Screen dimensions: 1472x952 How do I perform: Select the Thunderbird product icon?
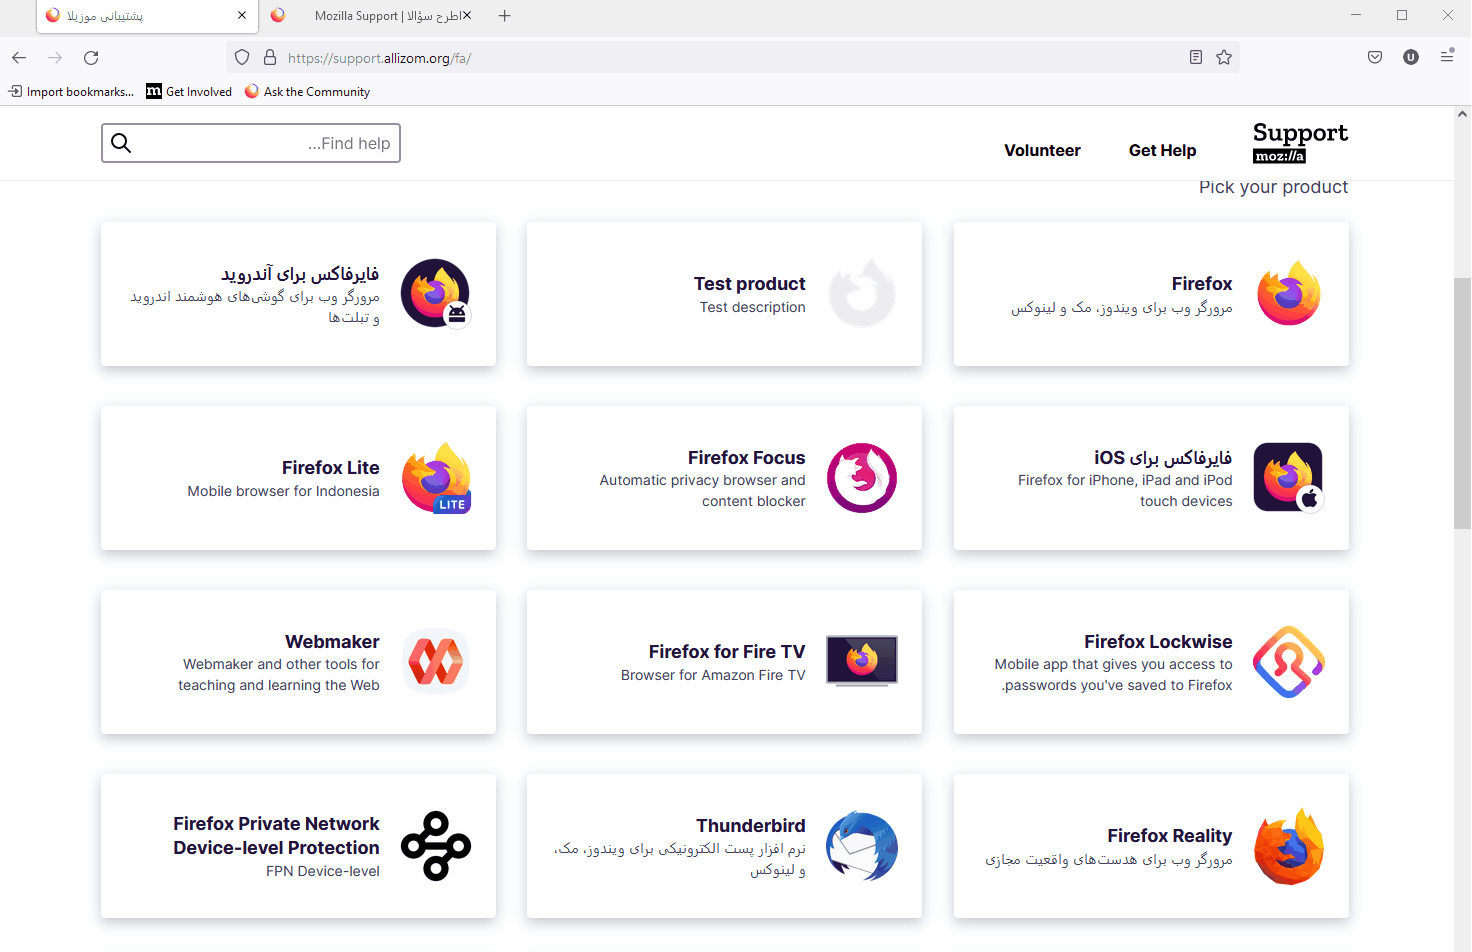click(x=861, y=845)
